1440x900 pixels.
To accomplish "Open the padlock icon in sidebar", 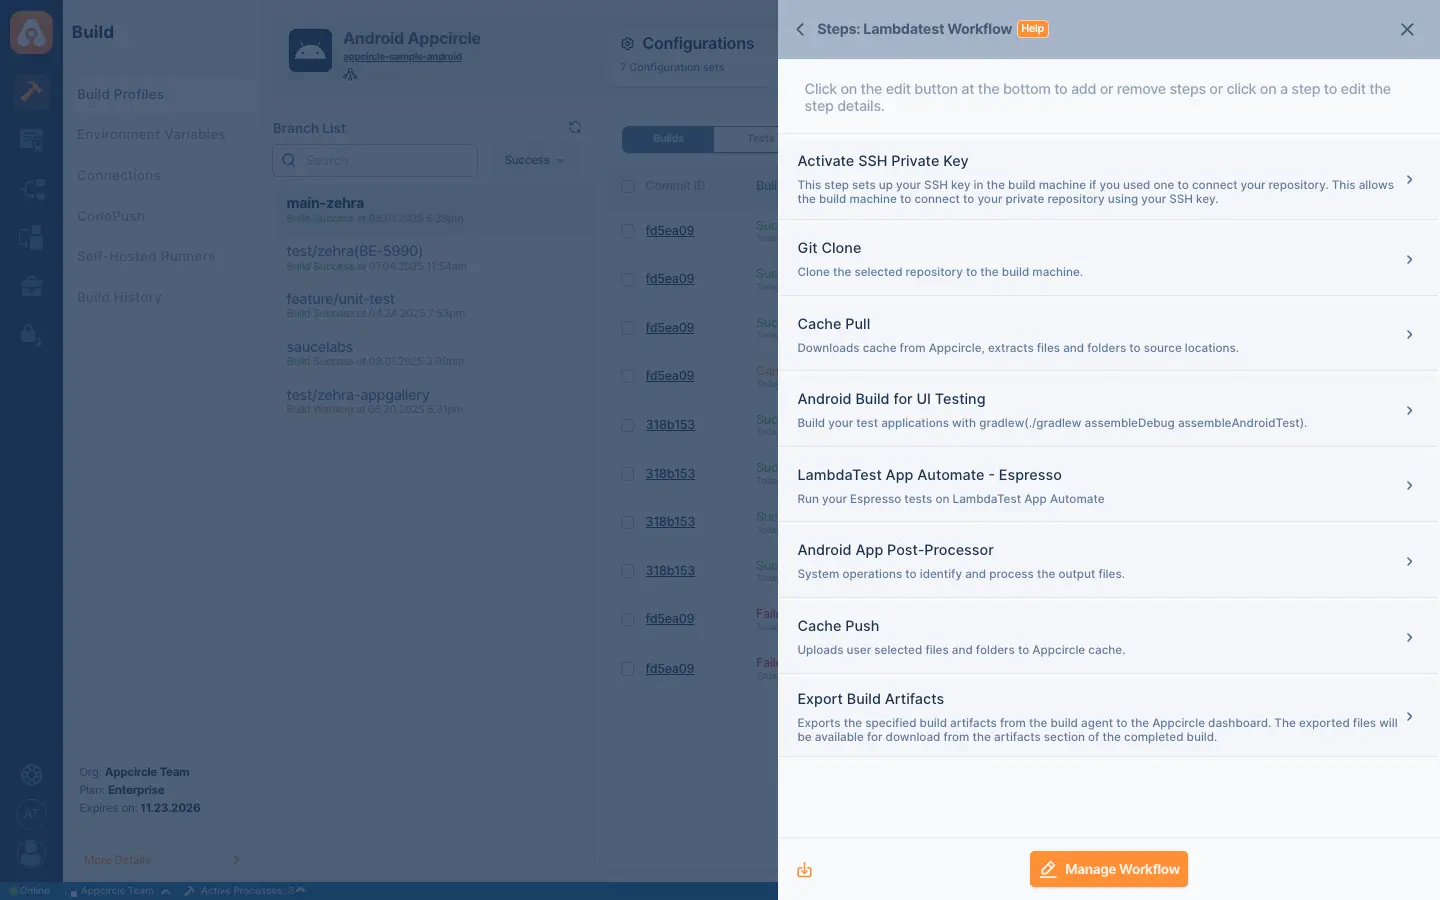I will coord(31,335).
